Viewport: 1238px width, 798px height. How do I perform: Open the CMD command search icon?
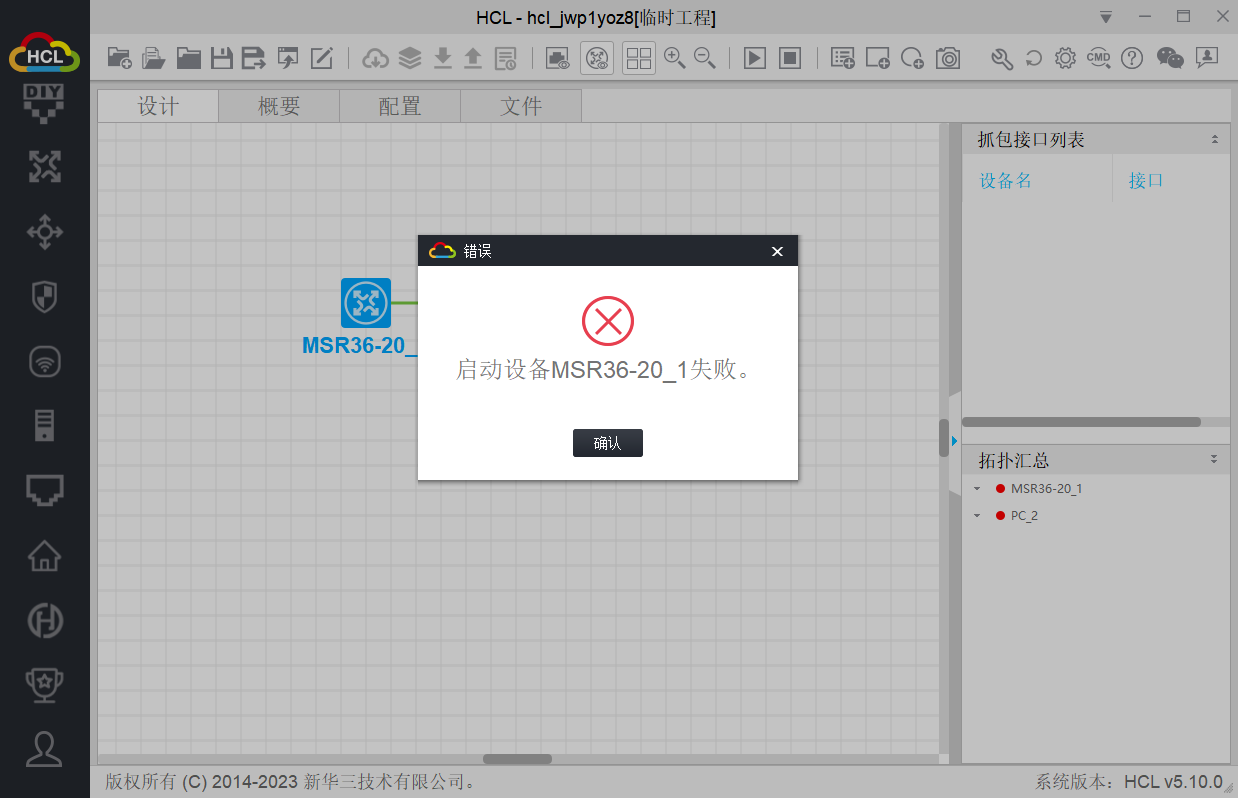(x=1099, y=58)
